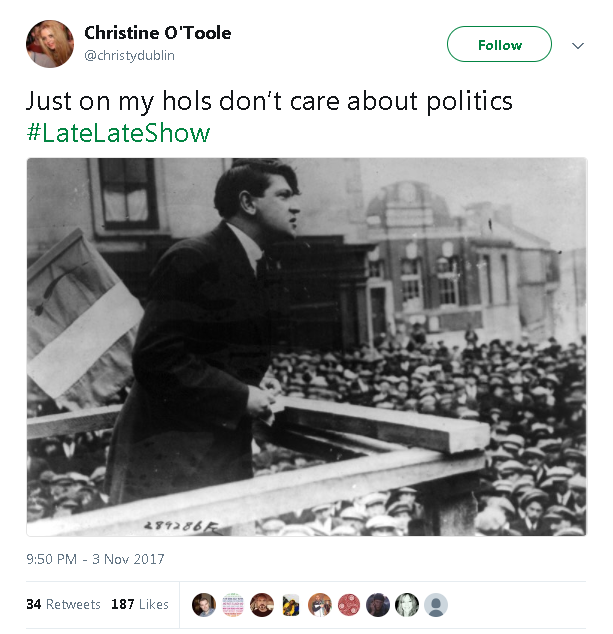Screen dimensions: 613x634
Task: Click the first liker avatar after Likes
Action: (203, 605)
